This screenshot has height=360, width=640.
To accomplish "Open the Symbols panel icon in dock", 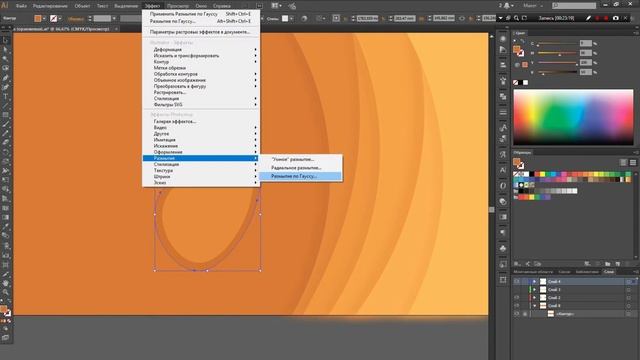I will (503, 248).
